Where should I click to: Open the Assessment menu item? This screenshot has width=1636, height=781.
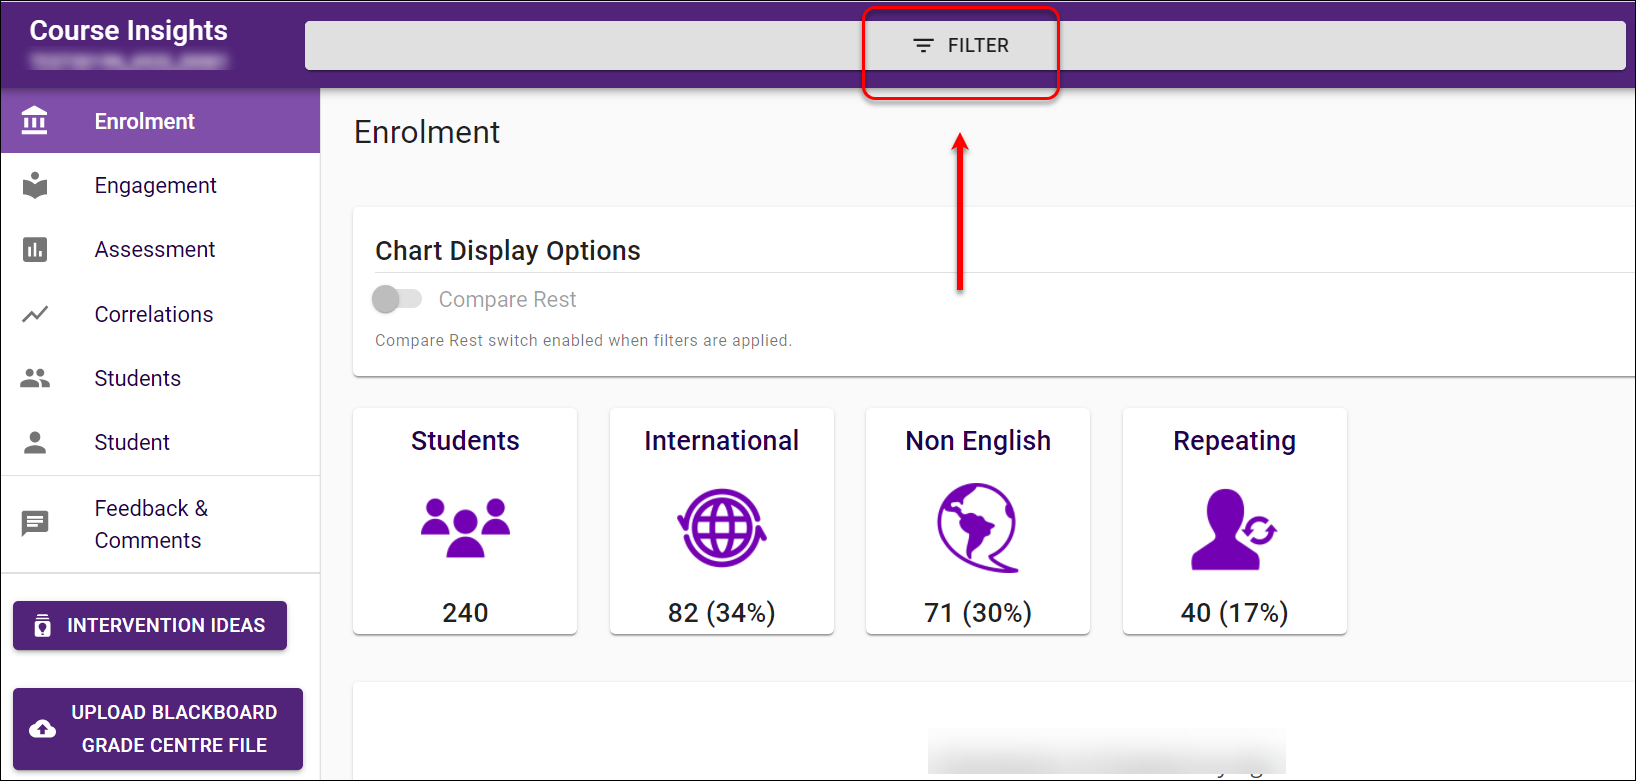pos(155,249)
